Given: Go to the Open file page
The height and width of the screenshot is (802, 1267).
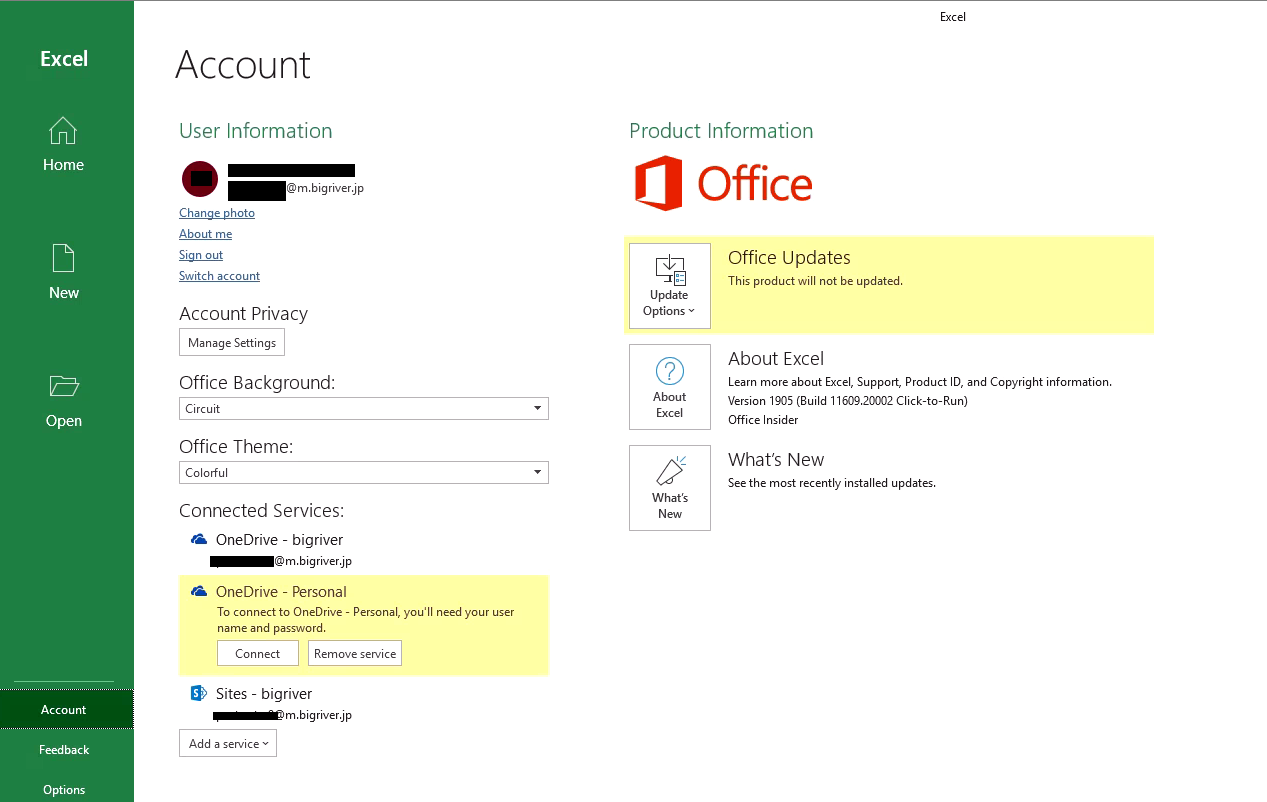Looking at the screenshot, I should [63, 400].
